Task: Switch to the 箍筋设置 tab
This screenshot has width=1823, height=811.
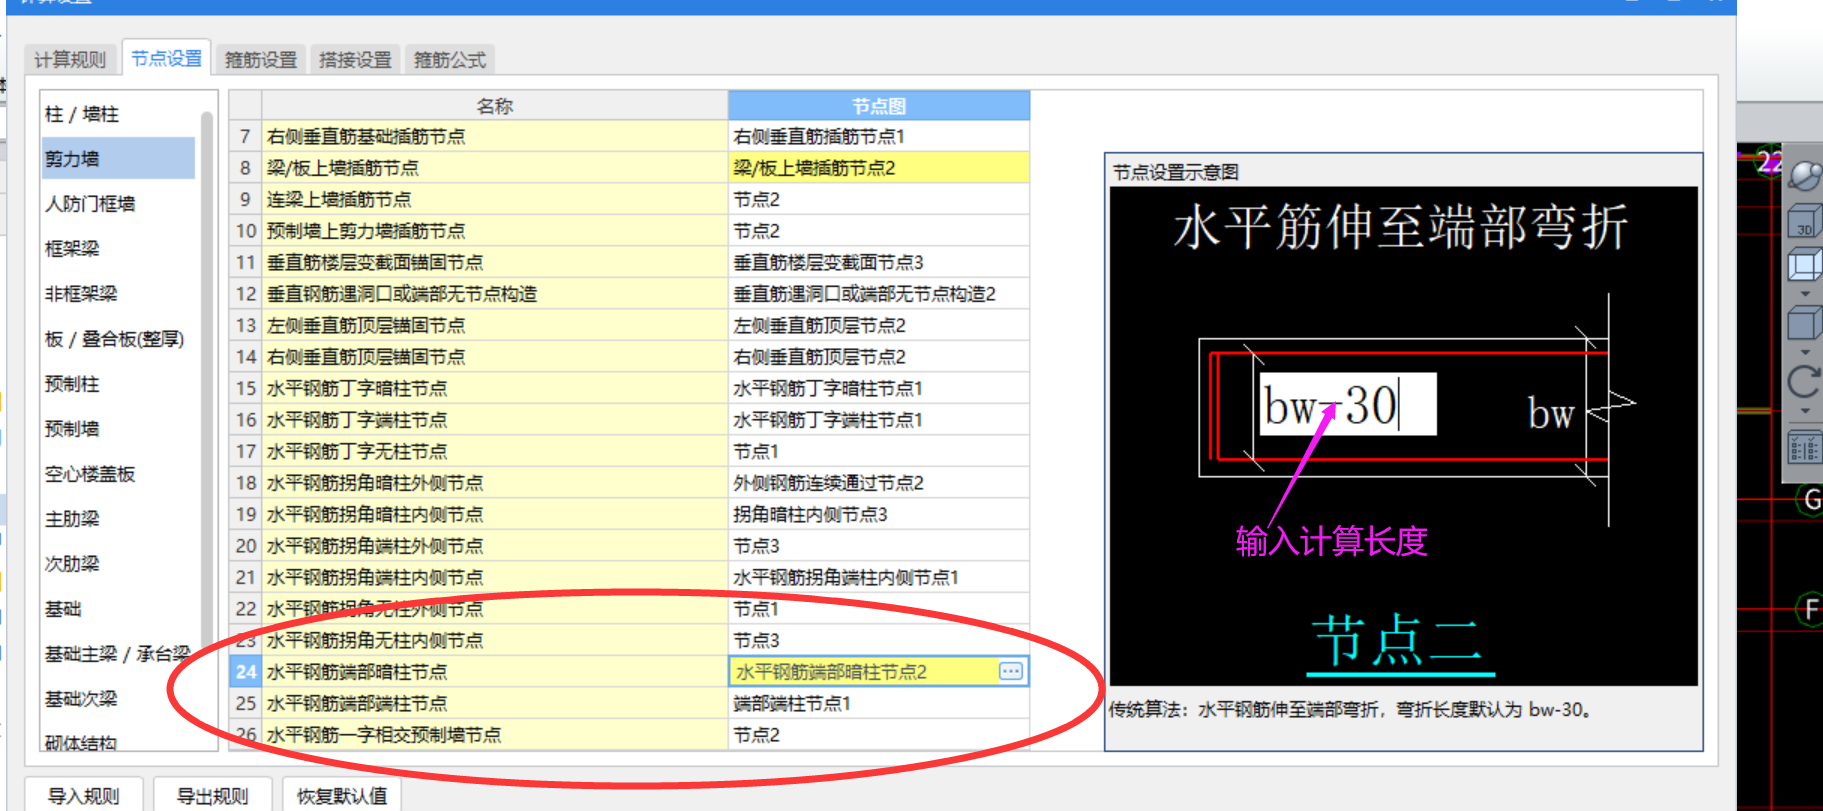Action: [261, 60]
